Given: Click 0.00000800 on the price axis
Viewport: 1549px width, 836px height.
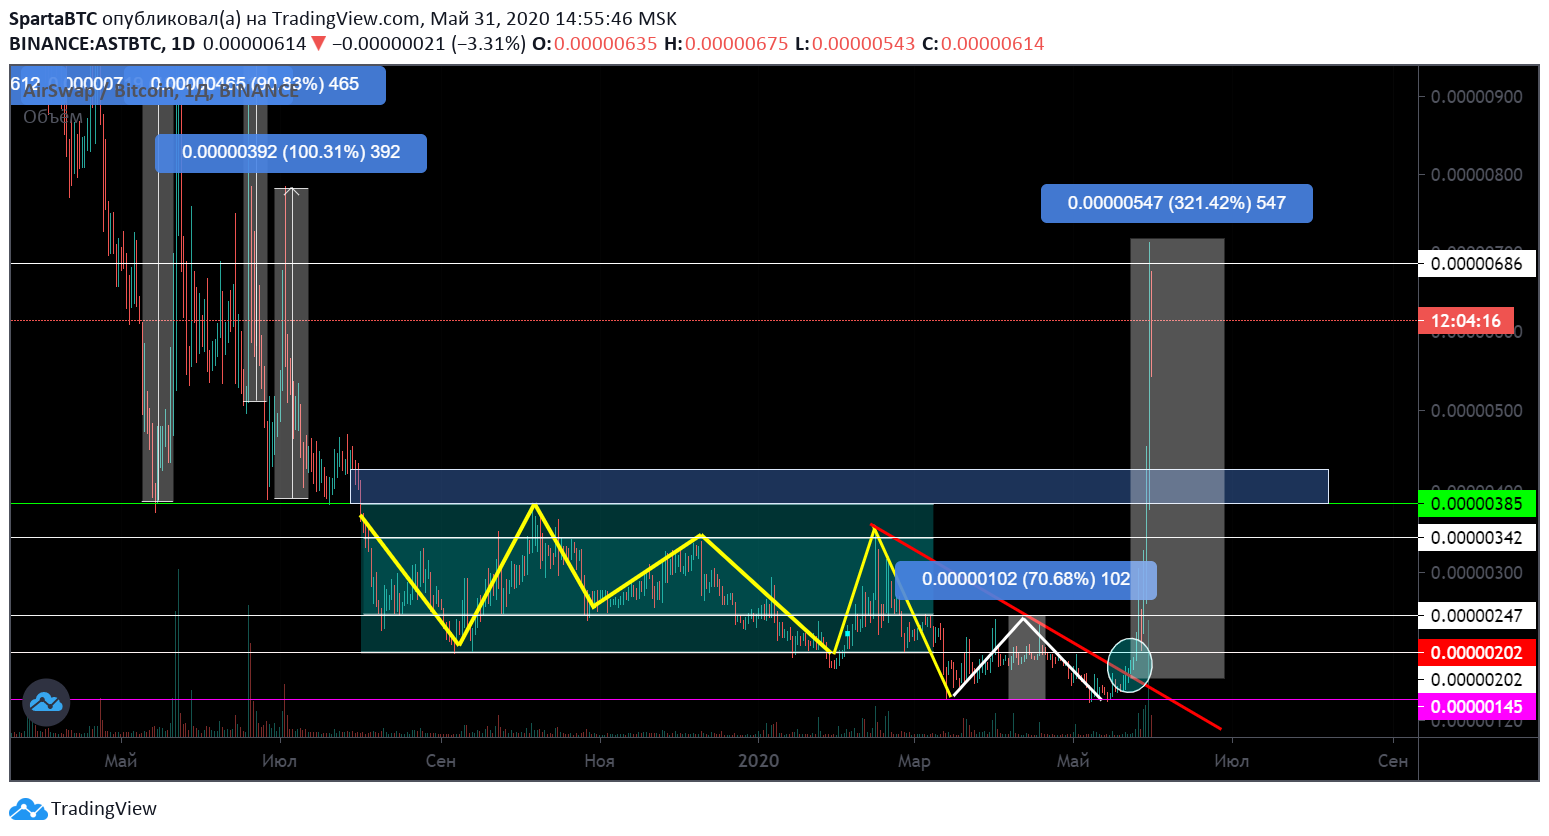Looking at the screenshot, I should pyautogui.click(x=1476, y=175).
